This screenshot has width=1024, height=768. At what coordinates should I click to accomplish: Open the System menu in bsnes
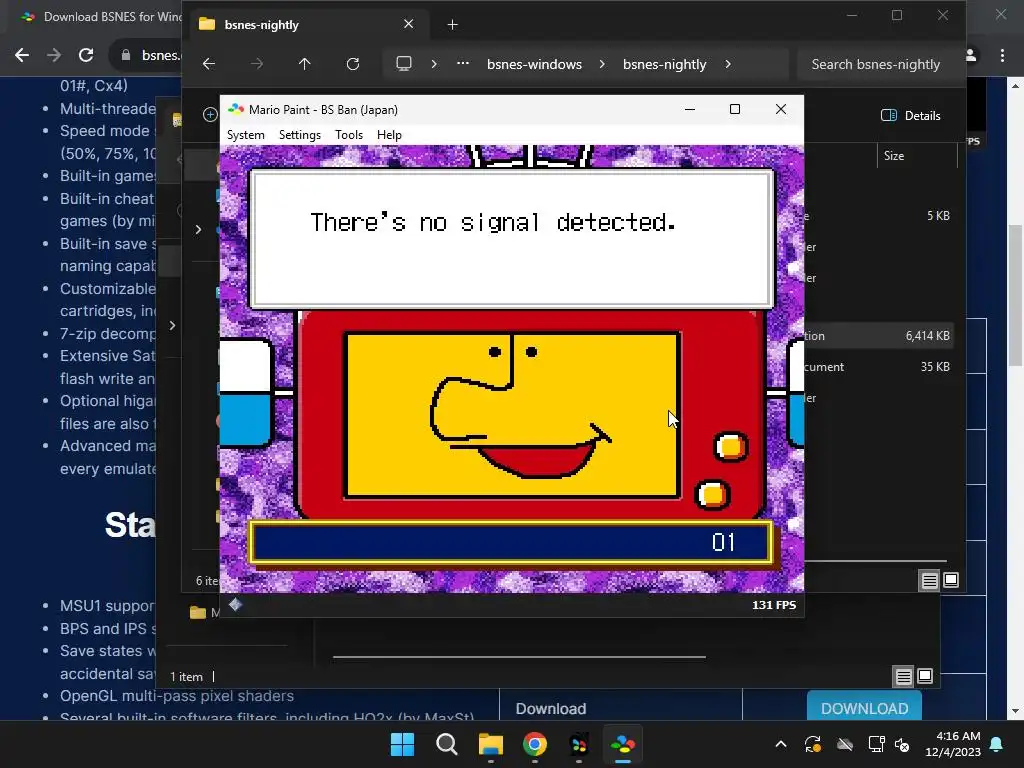pyautogui.click(x=246, y=135)
